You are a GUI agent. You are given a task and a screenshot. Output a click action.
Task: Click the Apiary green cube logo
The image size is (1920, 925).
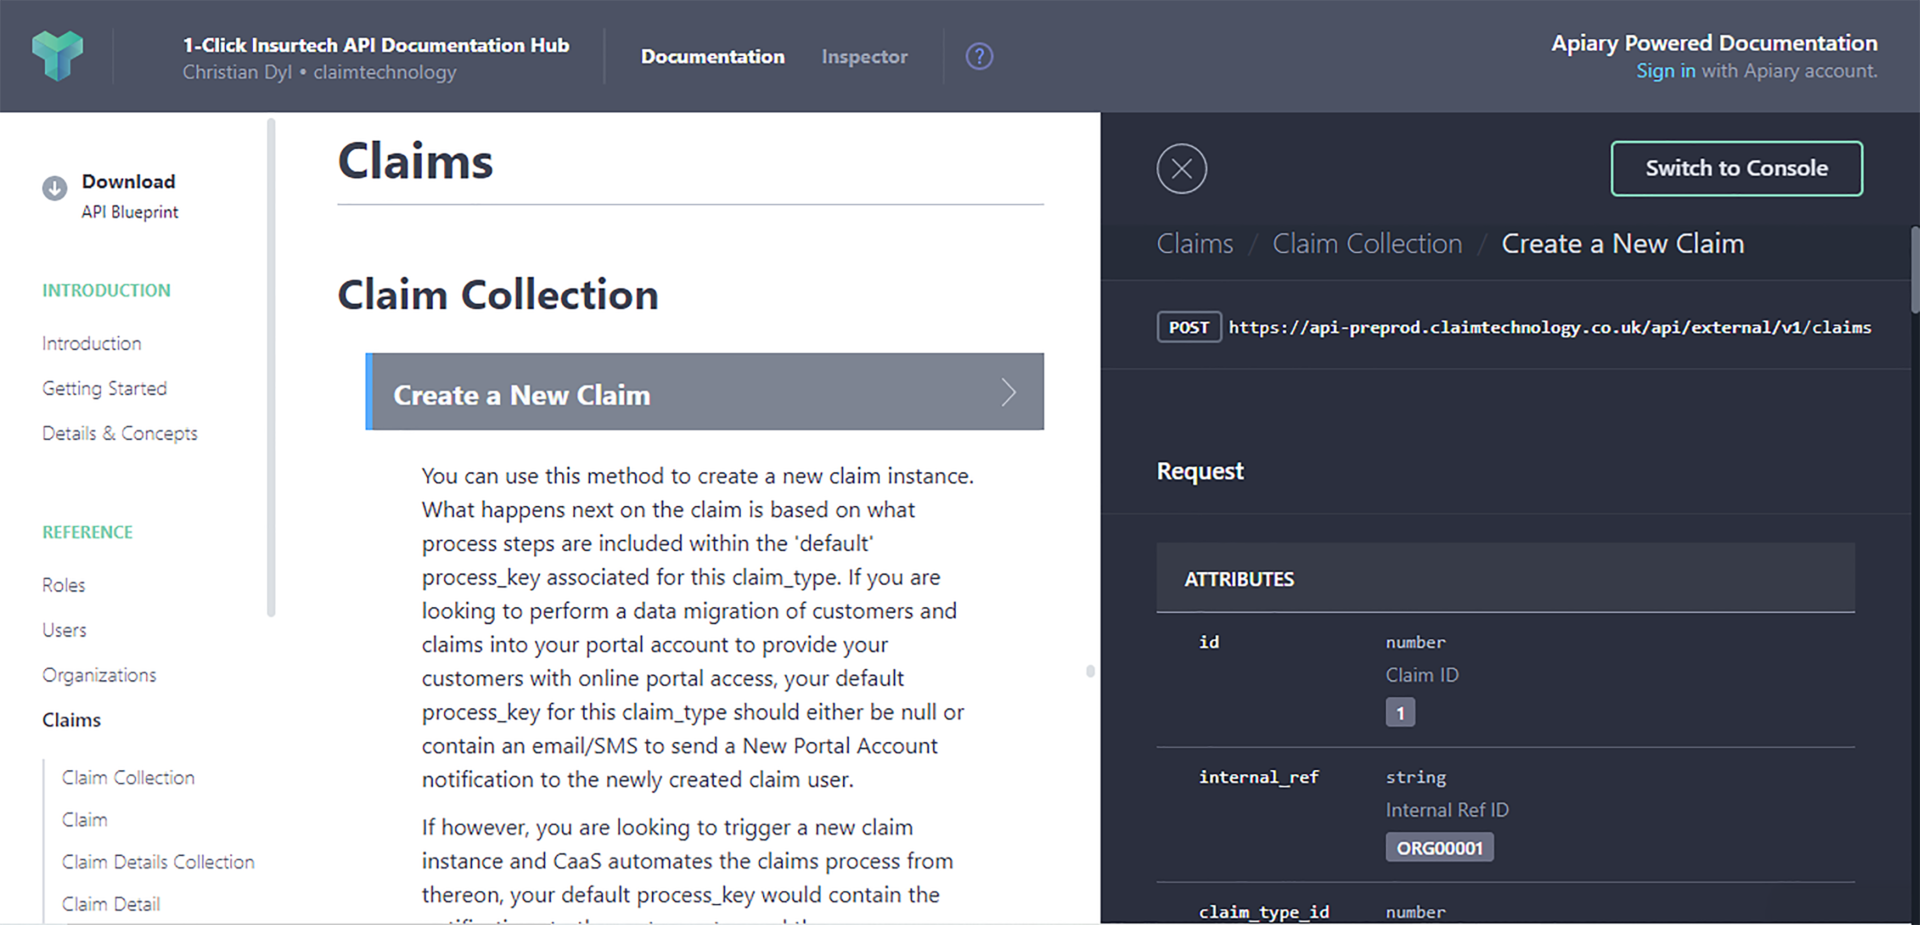point(57,56)
